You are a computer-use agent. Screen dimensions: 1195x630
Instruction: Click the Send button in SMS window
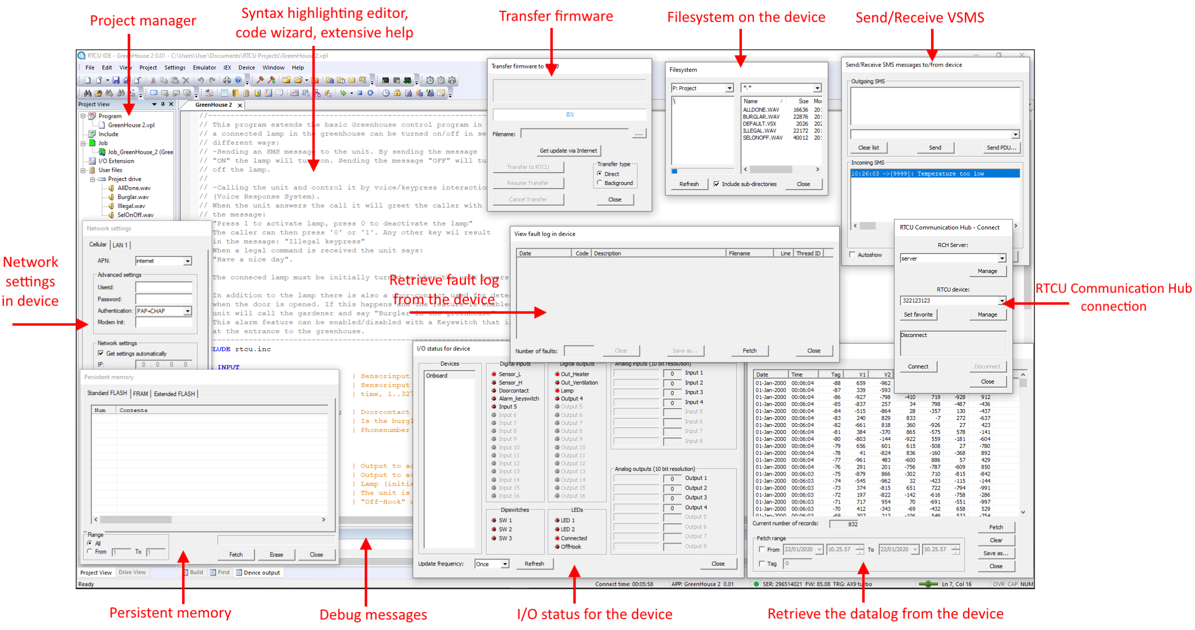coord(934,148)
